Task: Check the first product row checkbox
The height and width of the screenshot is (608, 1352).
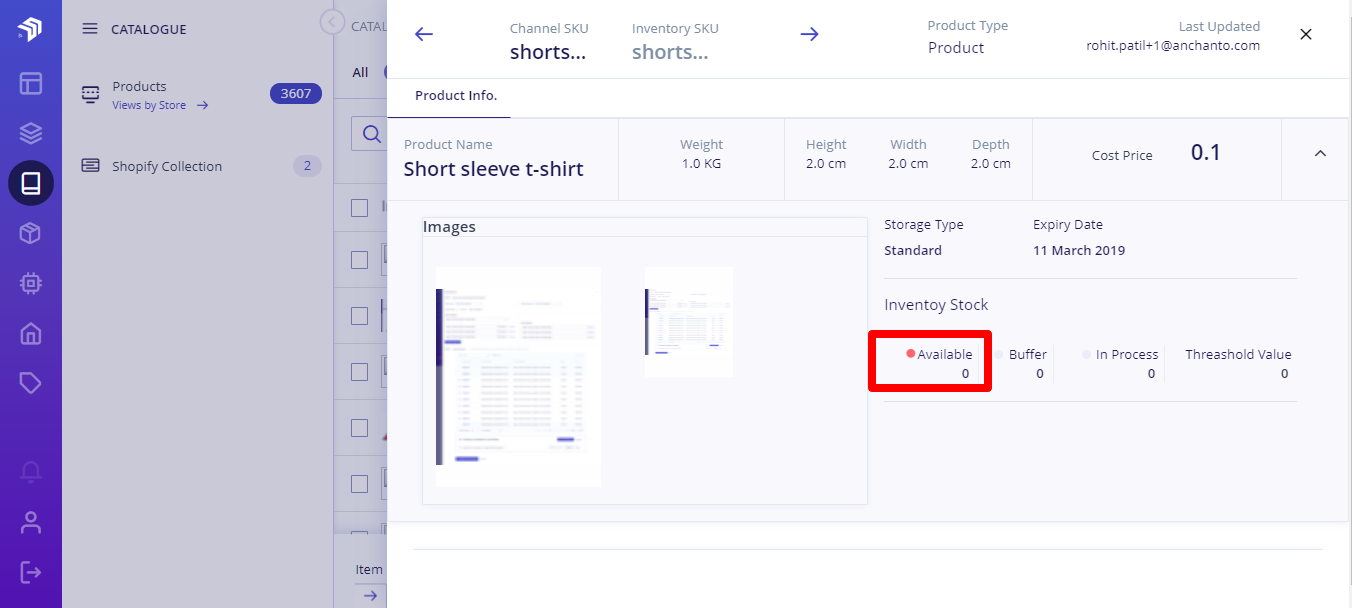Action: pyautogui.click(x=360, y=260)
